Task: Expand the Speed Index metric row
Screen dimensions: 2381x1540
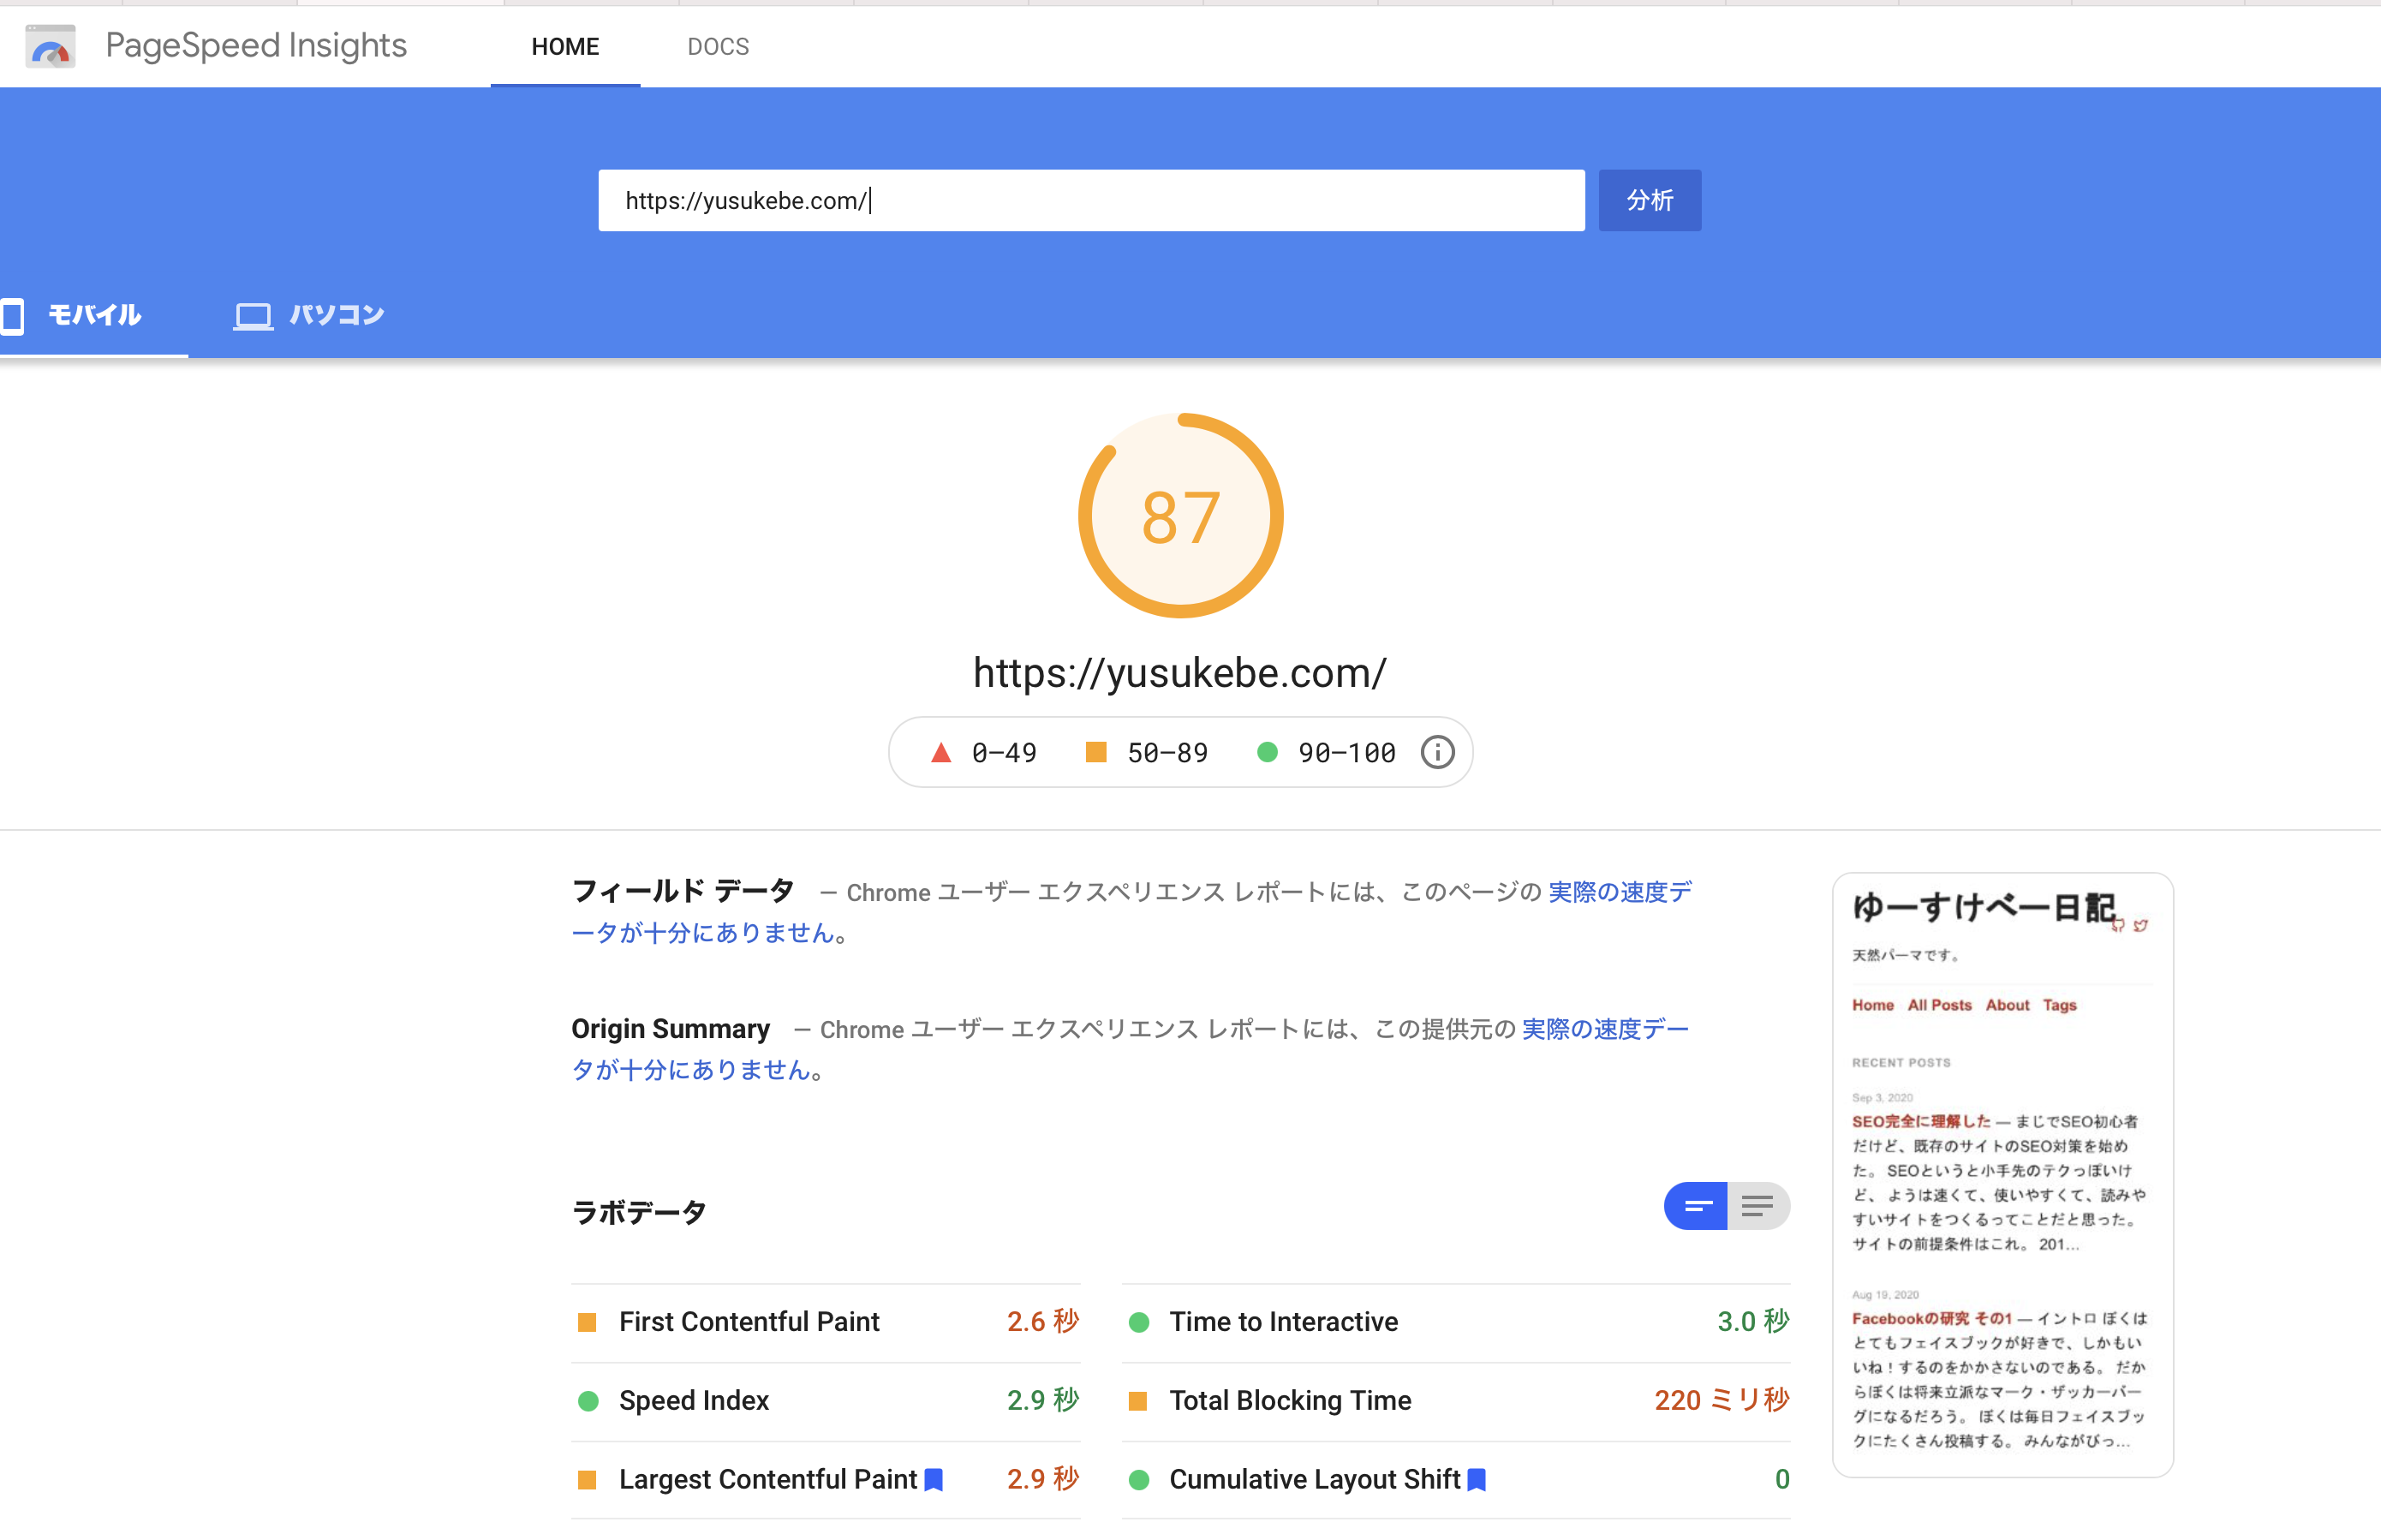Action: (x=694, y=1400)
